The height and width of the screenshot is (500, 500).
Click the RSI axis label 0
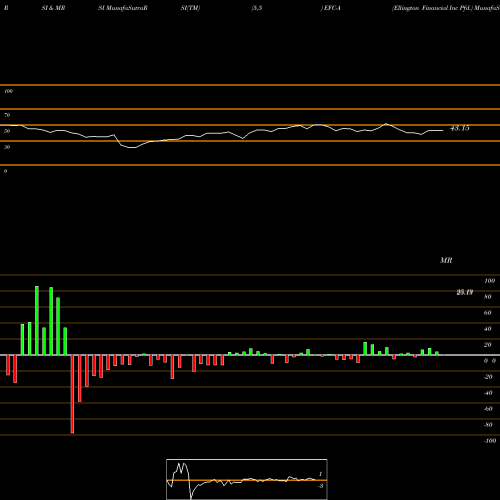pos(5,171)
